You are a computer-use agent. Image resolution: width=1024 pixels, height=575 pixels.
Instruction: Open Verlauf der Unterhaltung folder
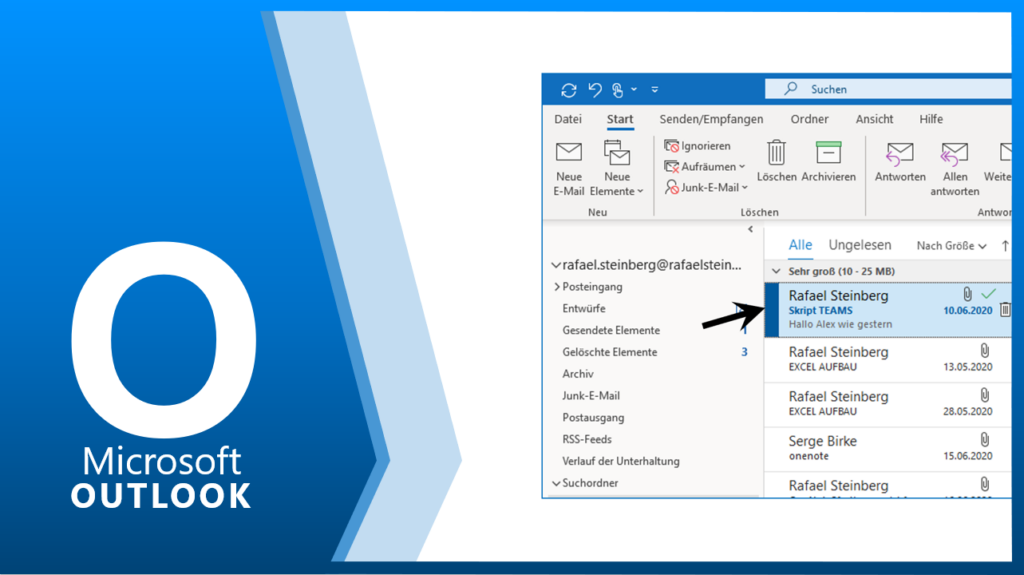620,461
